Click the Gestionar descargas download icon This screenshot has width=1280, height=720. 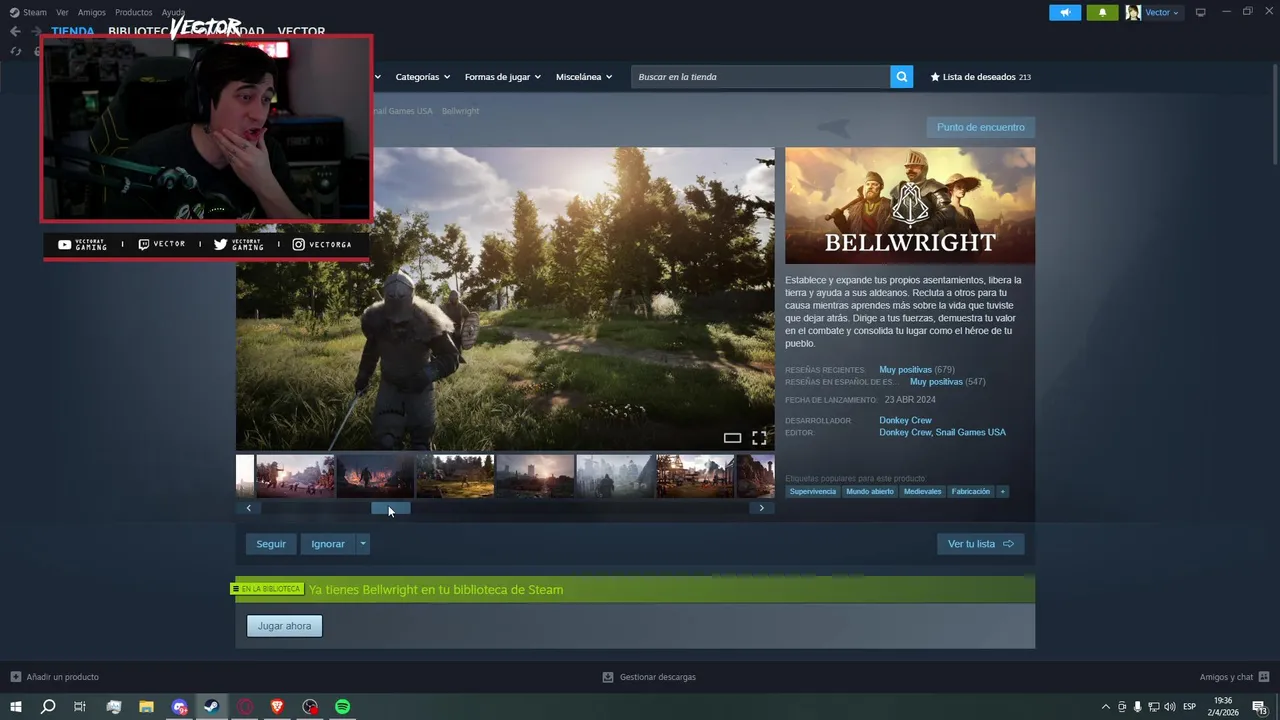click(607, 677)
